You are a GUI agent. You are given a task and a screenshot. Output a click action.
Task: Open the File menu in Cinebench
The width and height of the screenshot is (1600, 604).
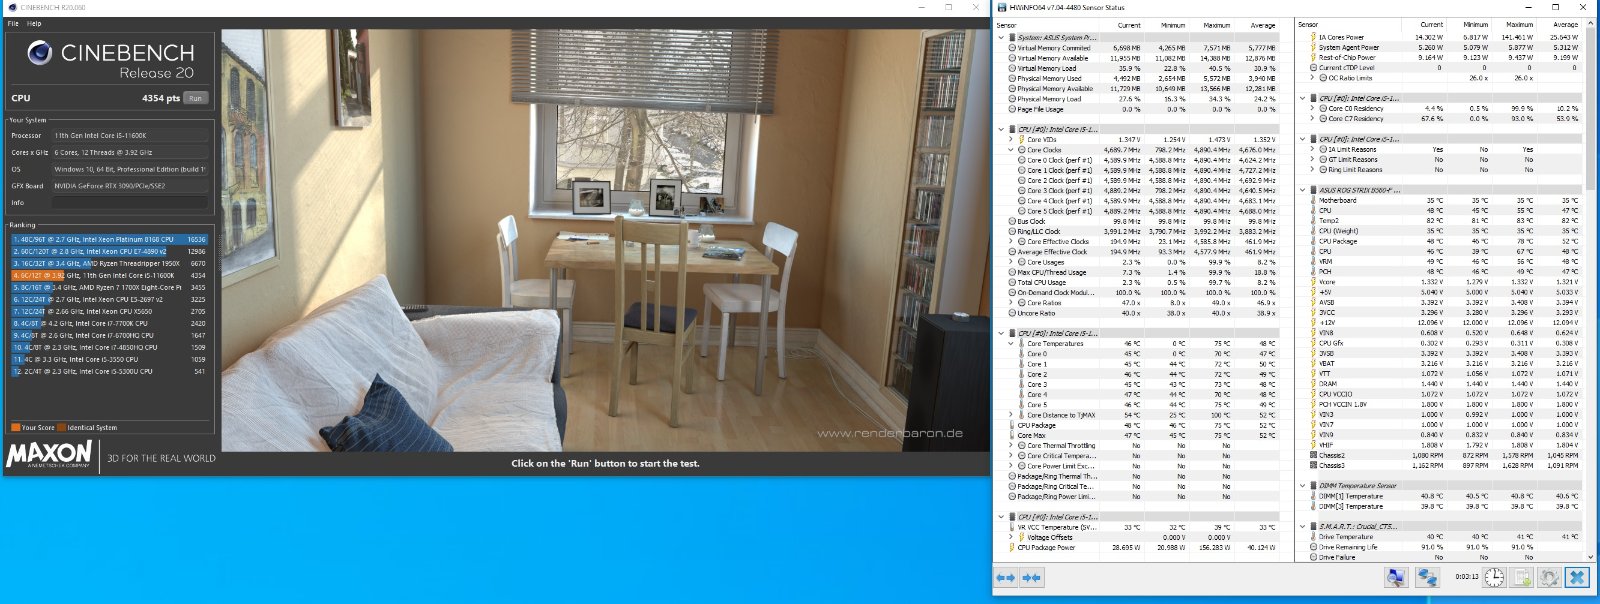tap(13, 23)
